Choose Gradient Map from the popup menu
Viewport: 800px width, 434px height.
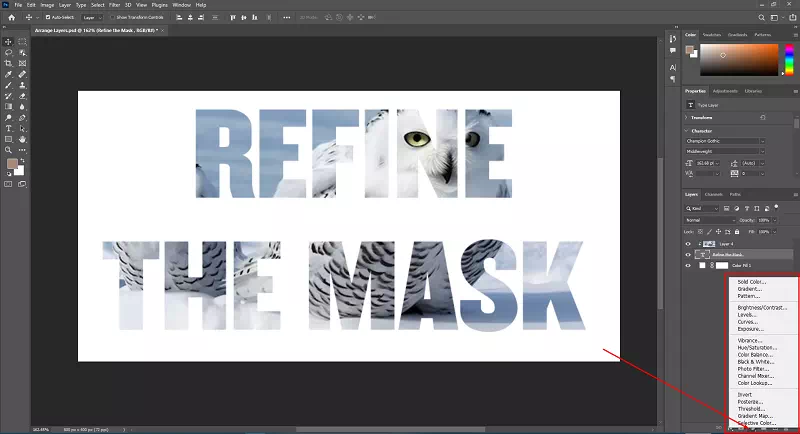tap(755, 416)
